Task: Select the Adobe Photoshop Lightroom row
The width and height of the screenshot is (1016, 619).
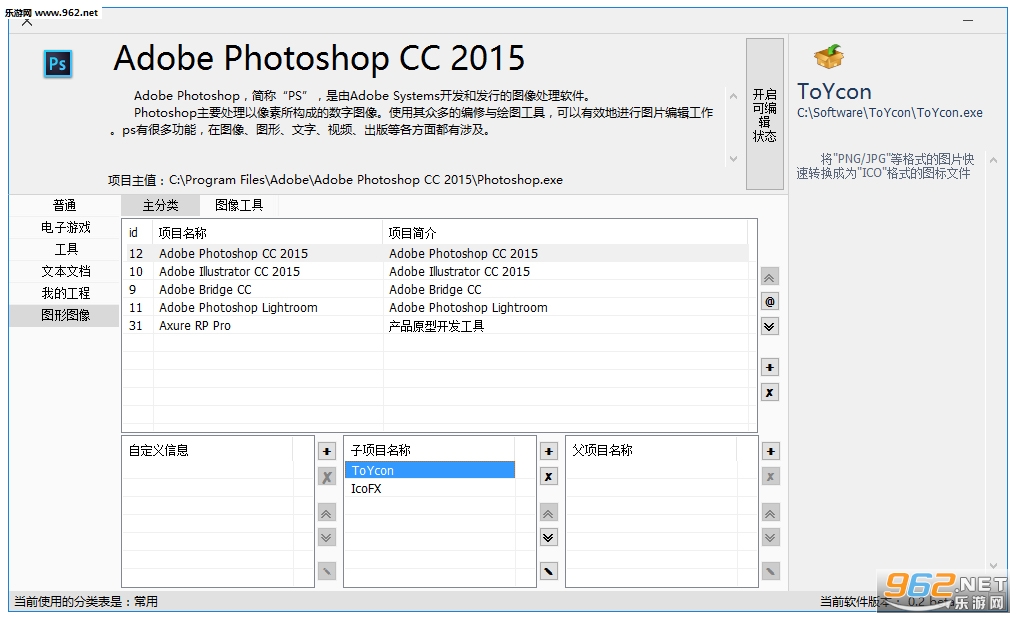Action: click(435, 308)
